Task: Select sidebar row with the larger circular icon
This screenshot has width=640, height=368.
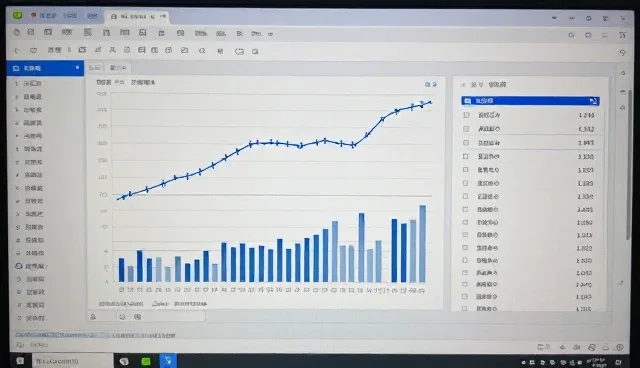Action: click(31, 266)
